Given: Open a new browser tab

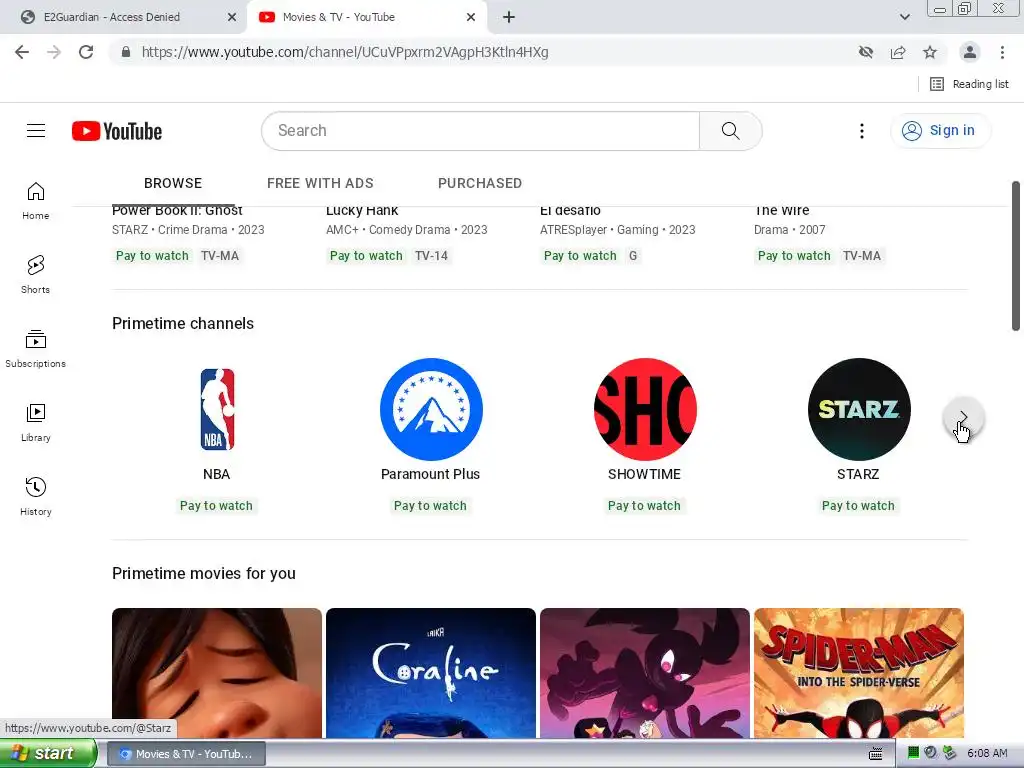Looking at the screenshot, I should click(x=509, y=17).
